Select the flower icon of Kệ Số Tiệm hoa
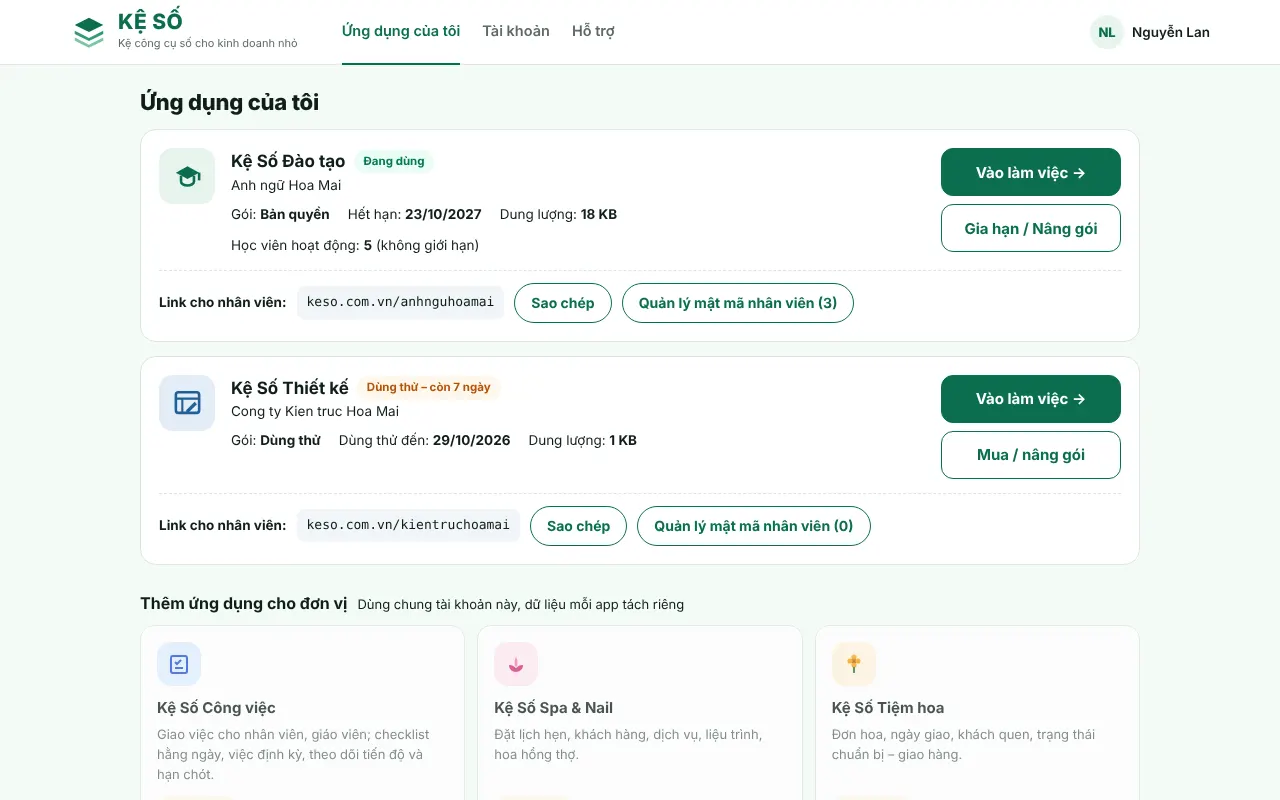1280x800 pixels. (x=854, y=664)
